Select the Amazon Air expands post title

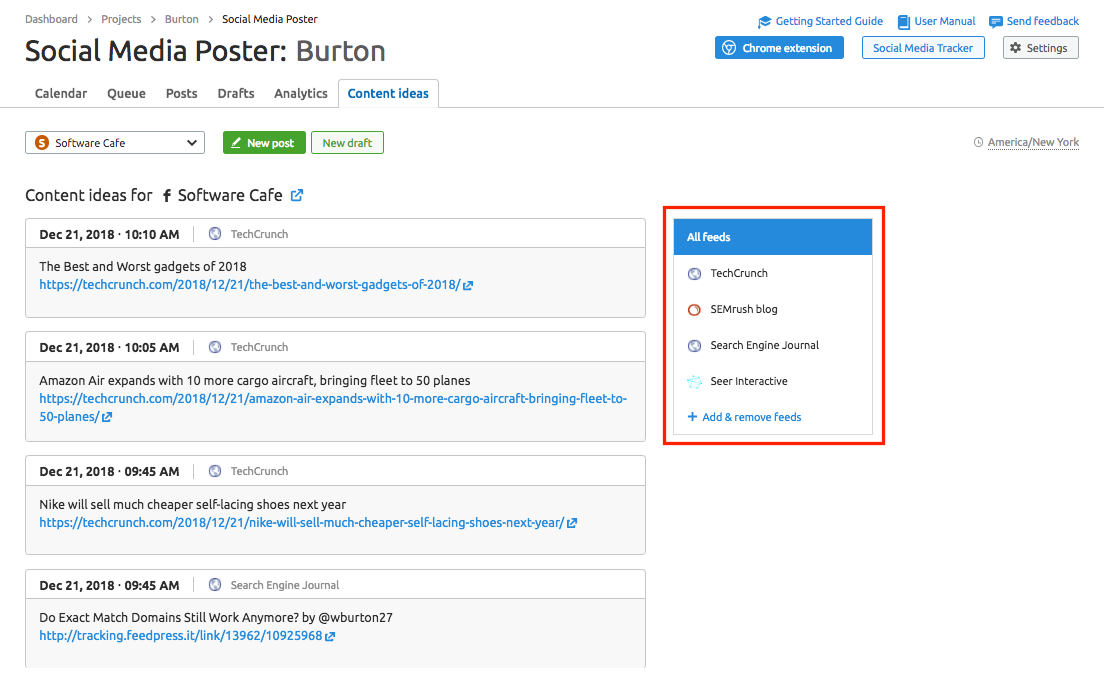[255, 380]
